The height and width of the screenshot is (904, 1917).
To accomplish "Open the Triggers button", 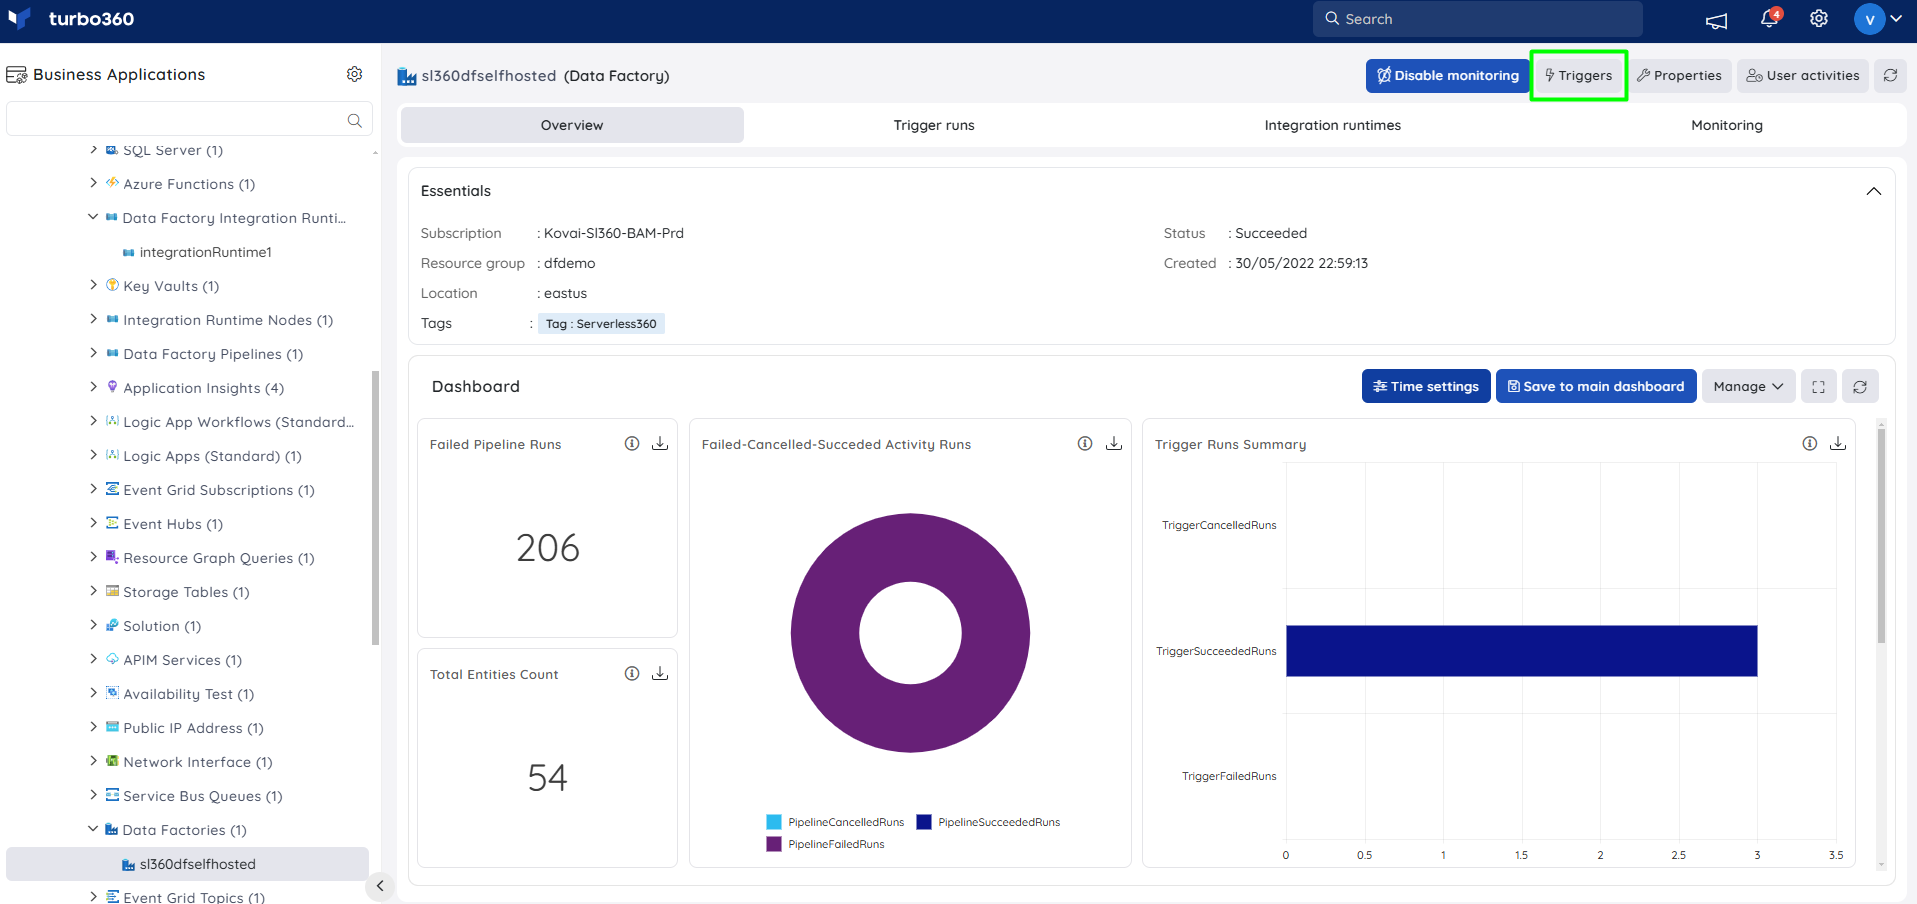I will pos(1579,75).
